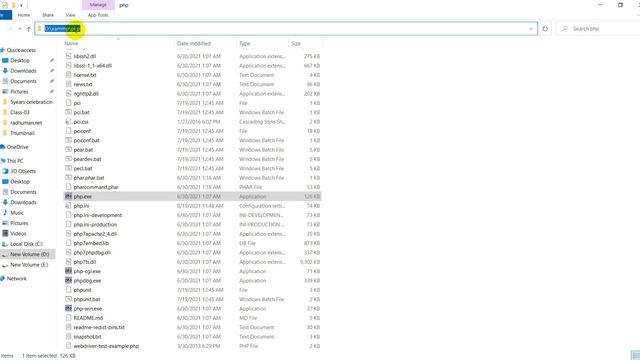Select the php7apache2_4.dll file name
This screenshot has height=360, width=640.
[95, 234]
